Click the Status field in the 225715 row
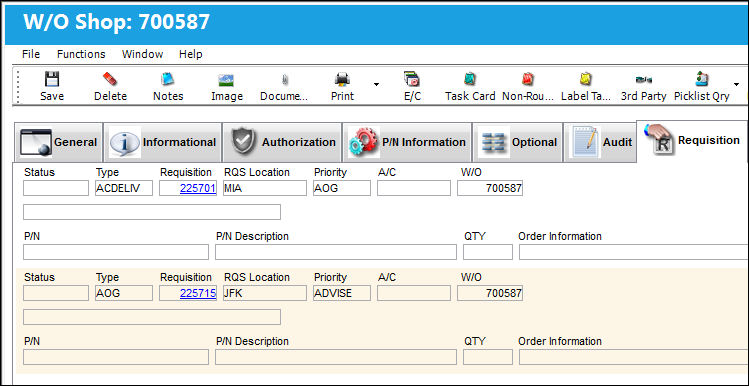The height and width of the screenshot is (386, 749). pos(56,293)
